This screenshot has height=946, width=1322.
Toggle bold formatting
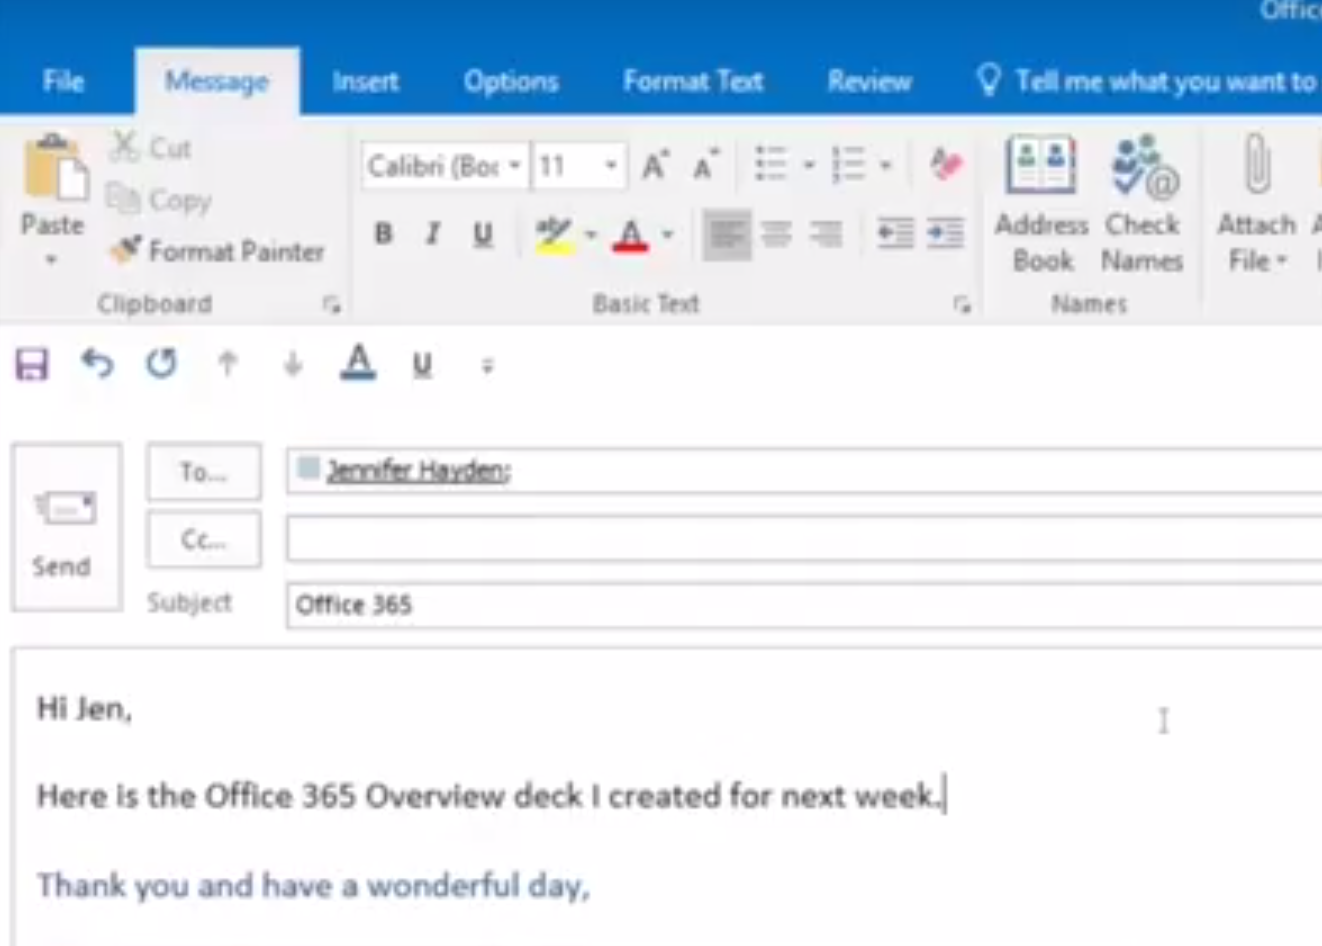click(383, 234)
